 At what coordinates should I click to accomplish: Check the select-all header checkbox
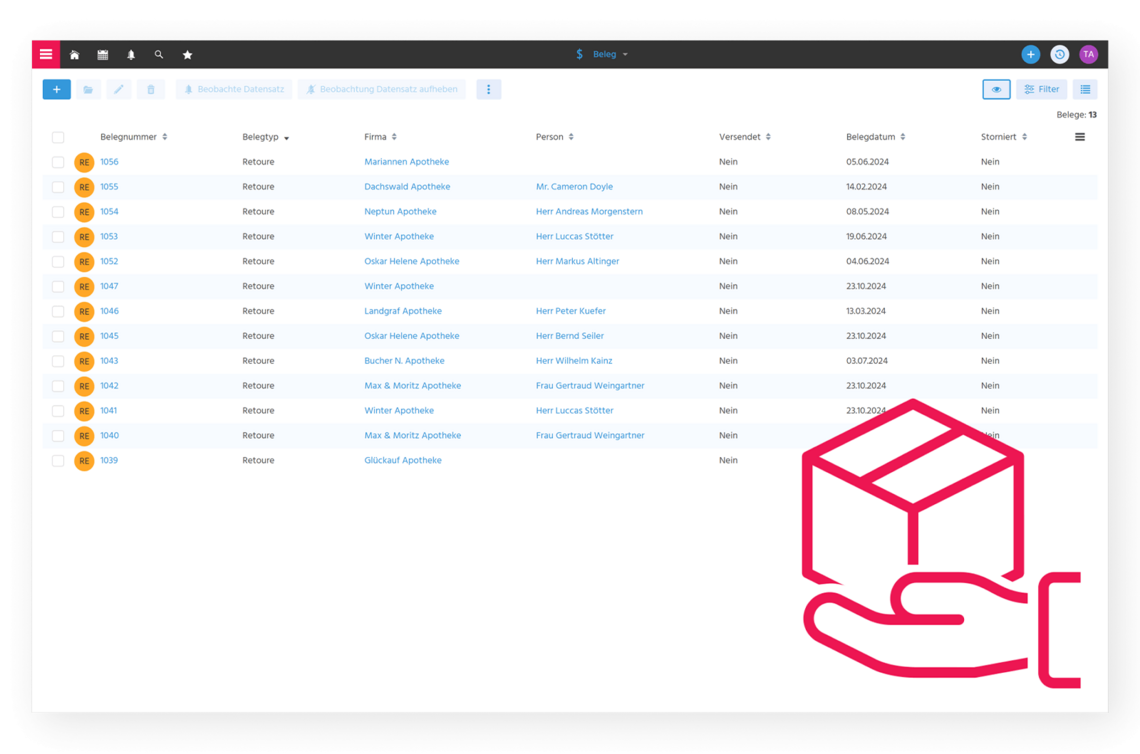point(58,137)
